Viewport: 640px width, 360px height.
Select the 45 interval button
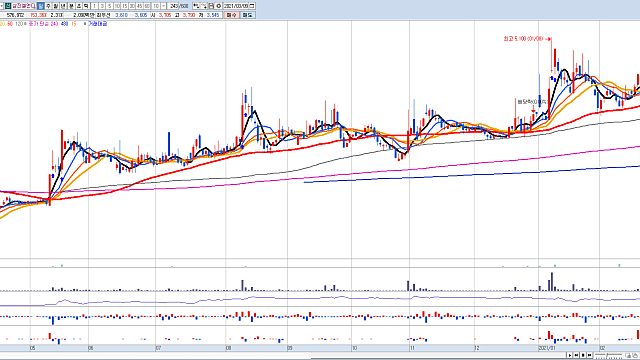(140, 6)
